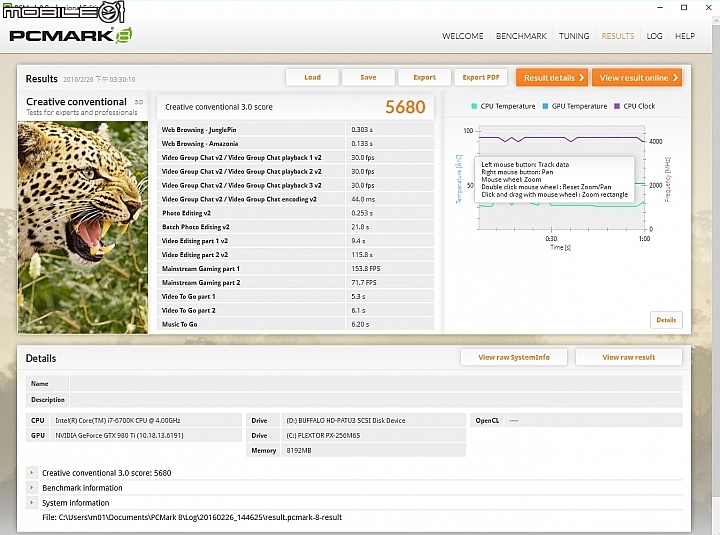Screen dimensions: 720x535
Task: Open the WELCOME tab
Action: click(x=462, y=36)
